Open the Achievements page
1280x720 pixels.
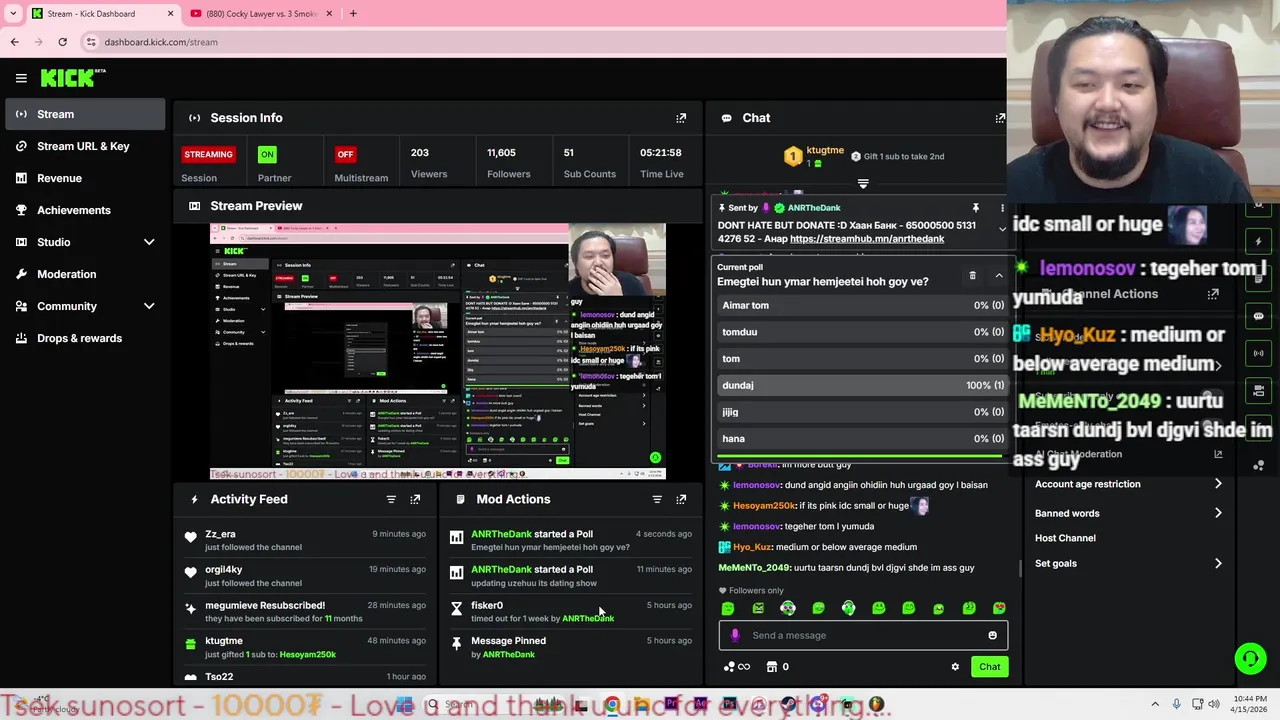(86, 210)
